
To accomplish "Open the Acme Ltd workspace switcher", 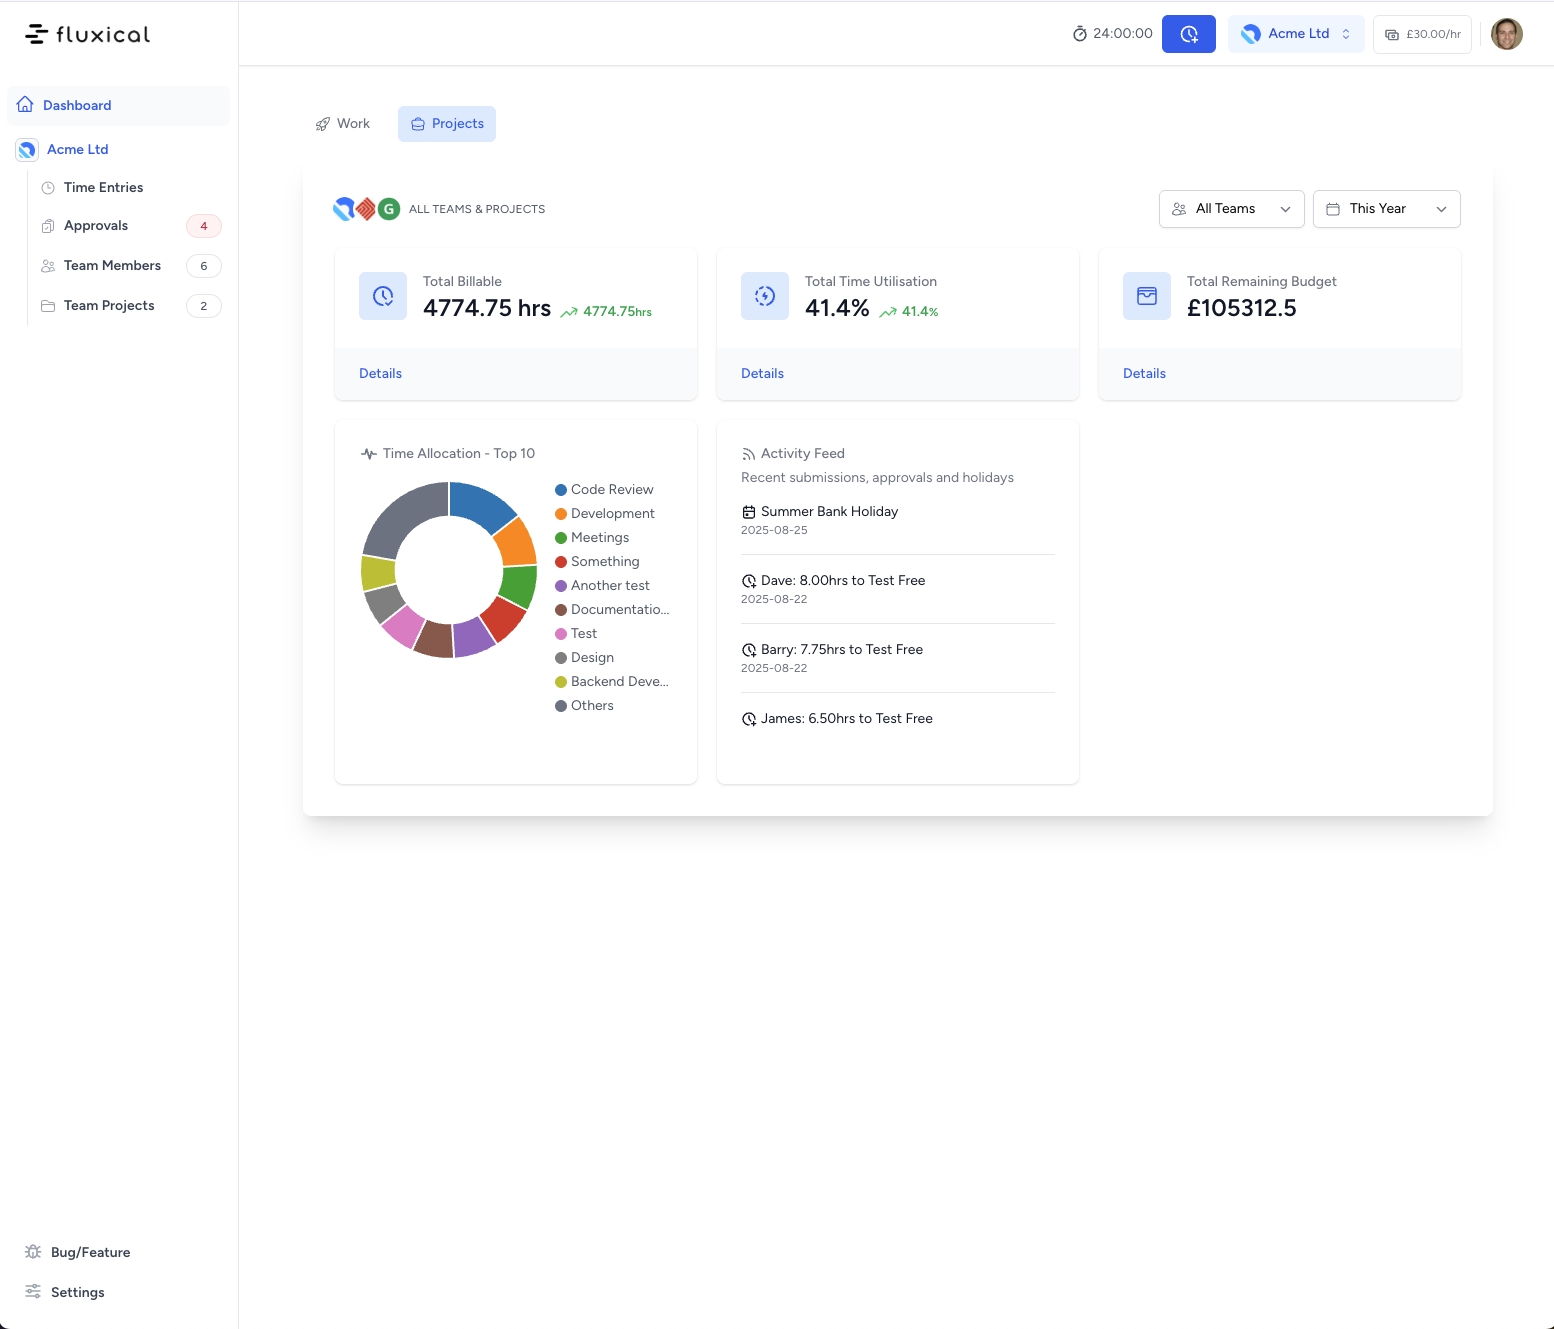I will tap(1296, 34).
